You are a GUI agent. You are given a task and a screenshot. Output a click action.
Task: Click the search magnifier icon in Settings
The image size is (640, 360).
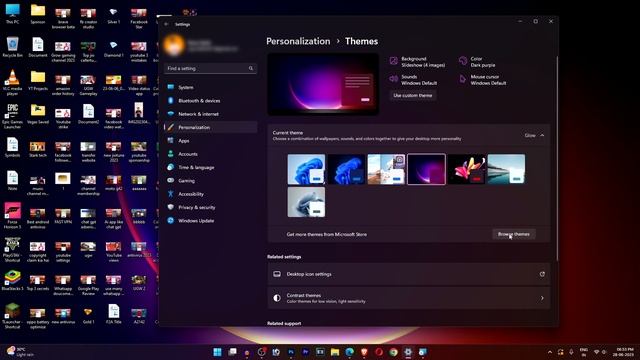pyautogui.click(x=251, y=68)
